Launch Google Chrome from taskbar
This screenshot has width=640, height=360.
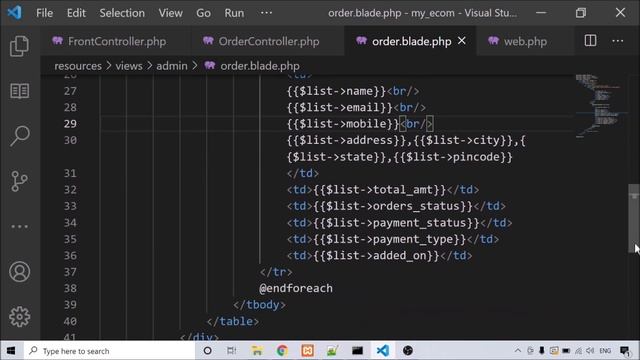tap(282, 351)
